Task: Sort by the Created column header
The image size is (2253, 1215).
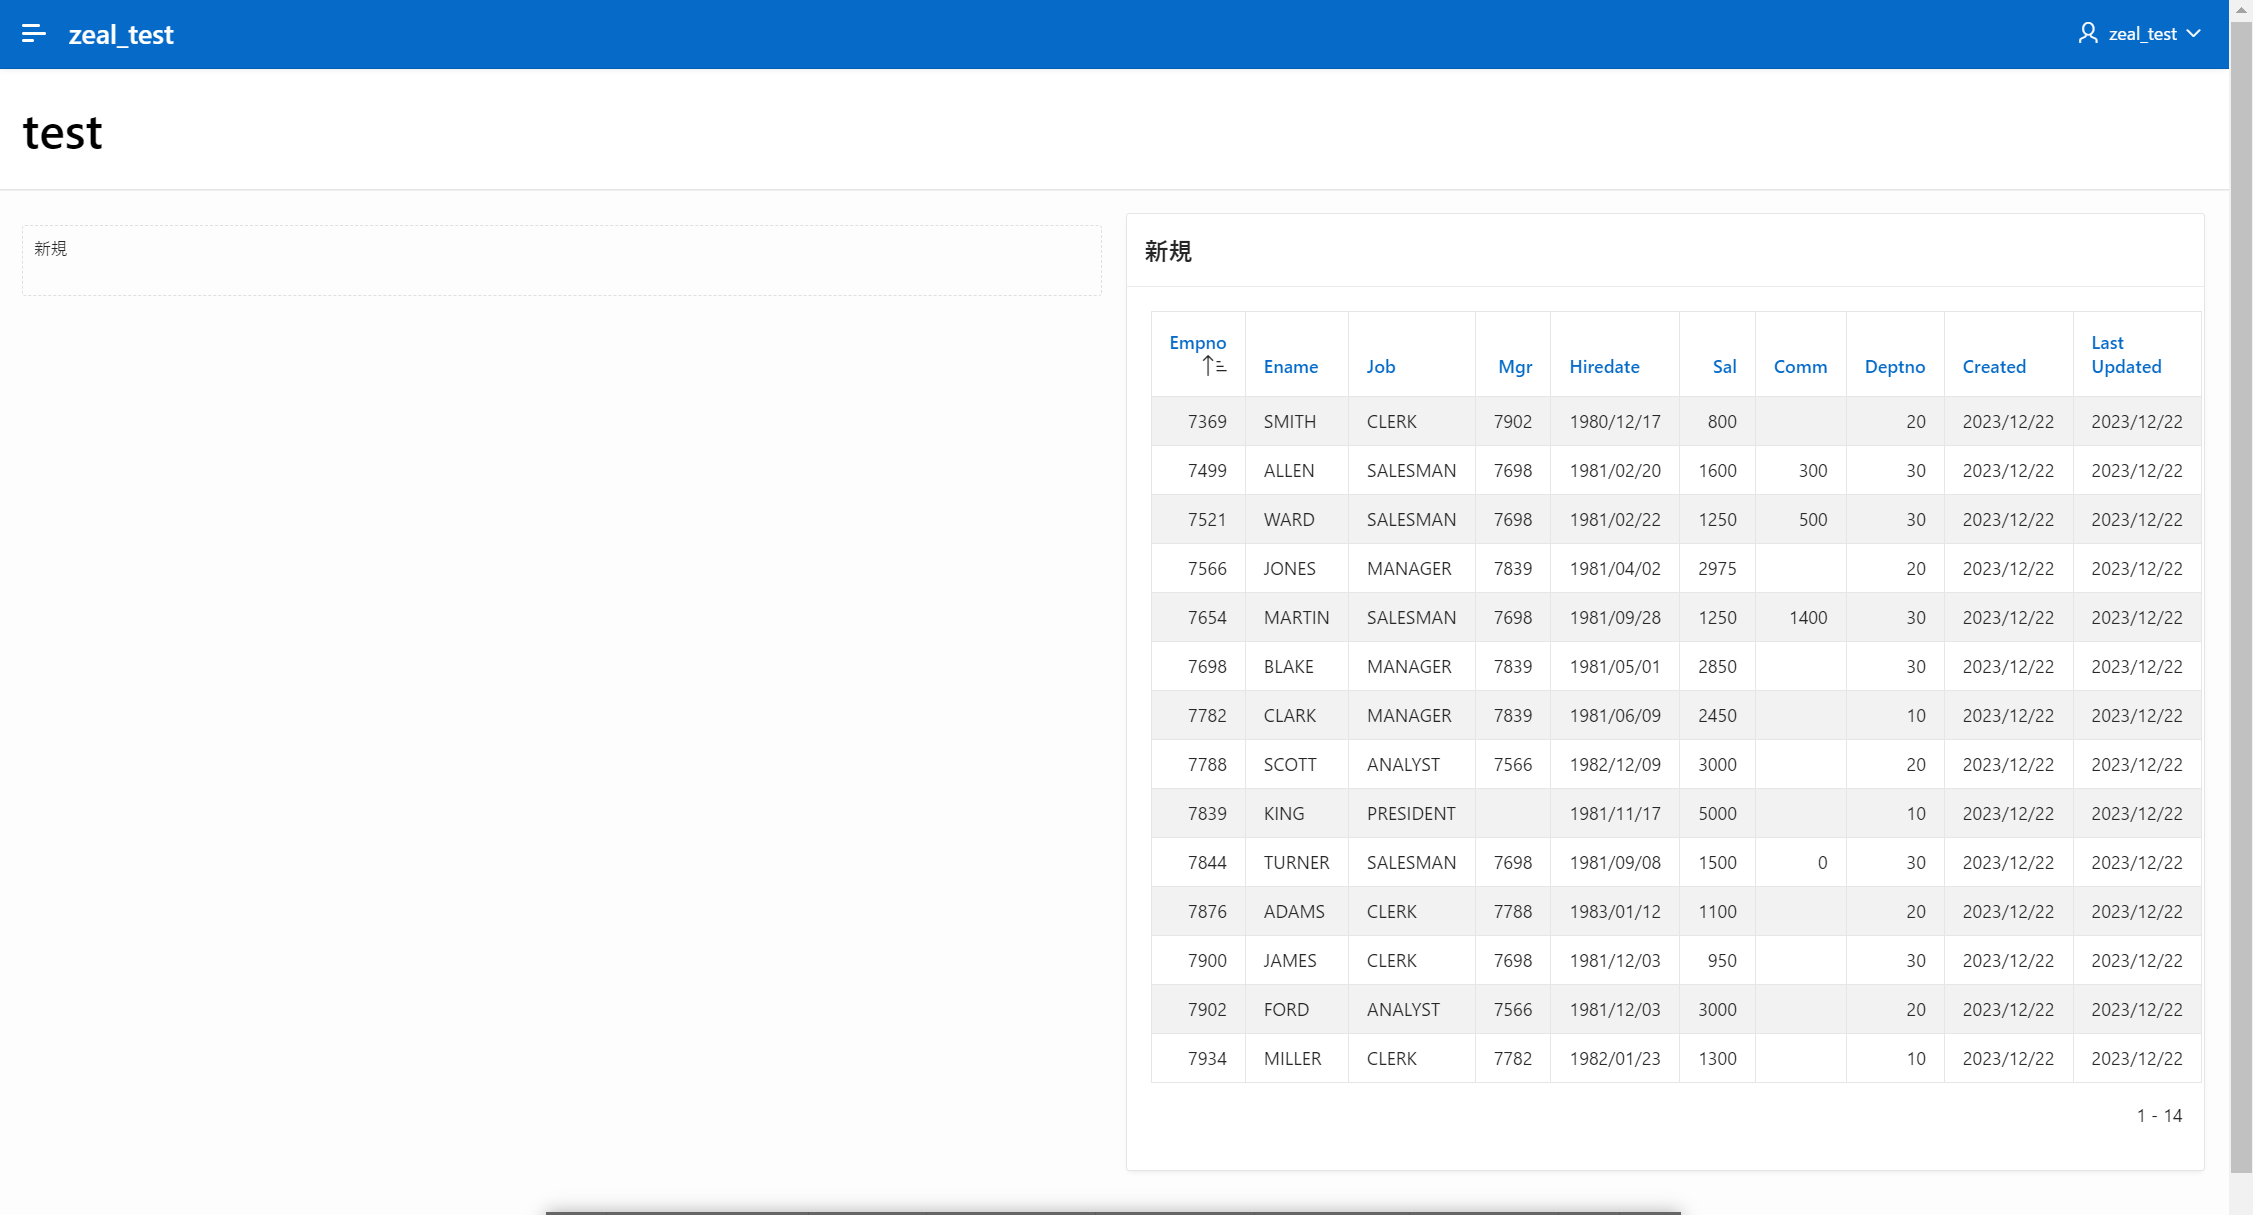Action: (x=1993, y=367)
